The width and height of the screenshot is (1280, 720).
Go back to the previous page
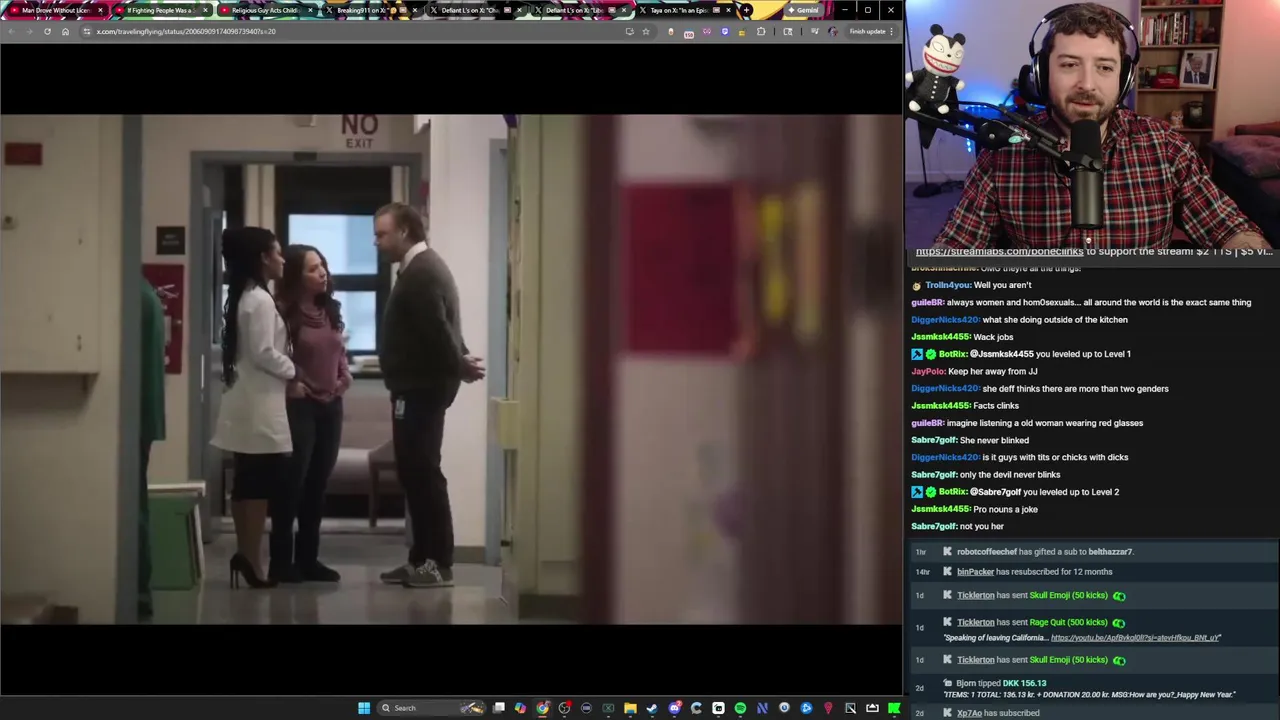coord(11,31)
